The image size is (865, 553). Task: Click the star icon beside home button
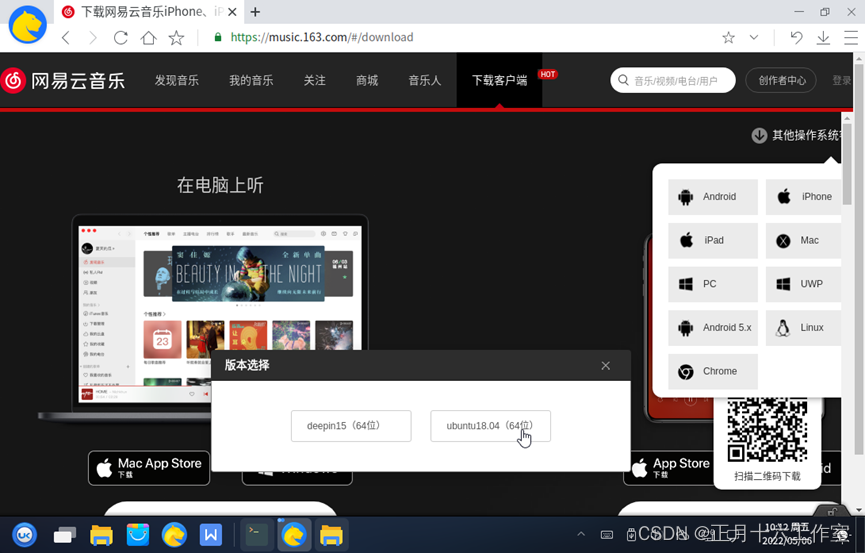(177, 38)
